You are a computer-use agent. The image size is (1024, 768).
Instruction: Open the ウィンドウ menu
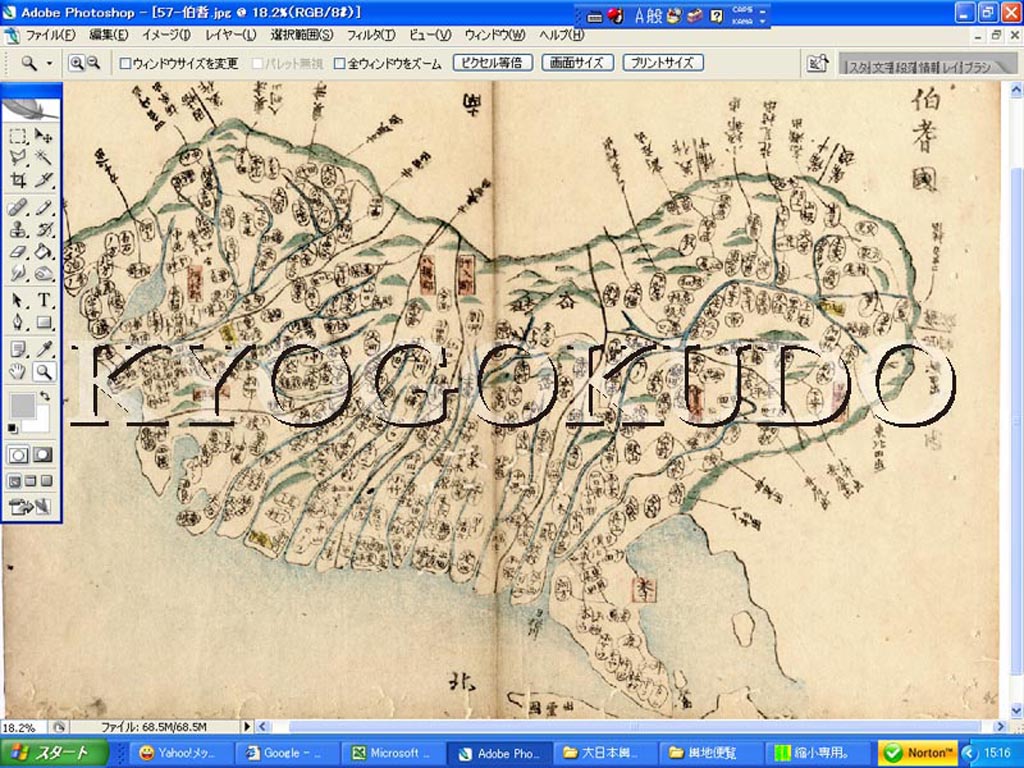(x=494, y=35)
